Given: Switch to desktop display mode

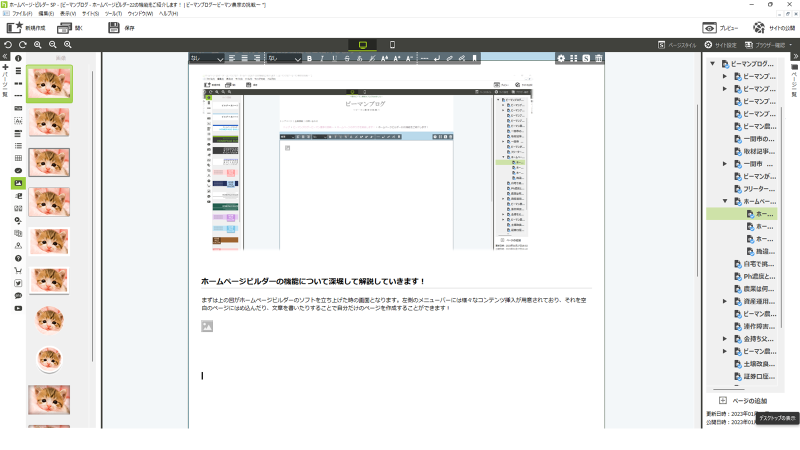Looking at the screenshot, I should pos(361,45).
